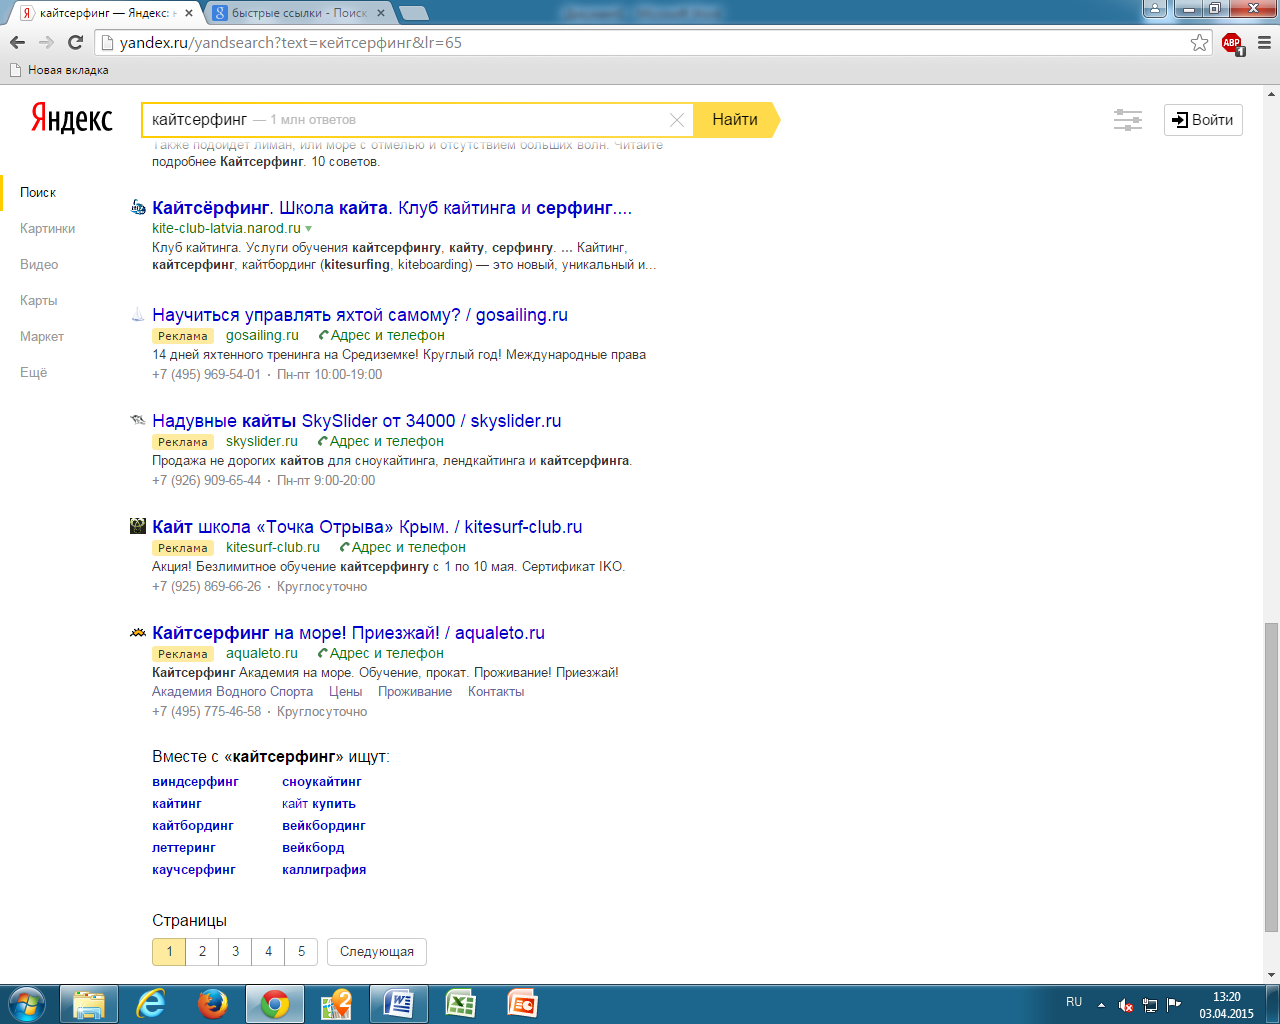Go to results page 2
This screenshot has height=1024, width=1280.
(202, 951)
